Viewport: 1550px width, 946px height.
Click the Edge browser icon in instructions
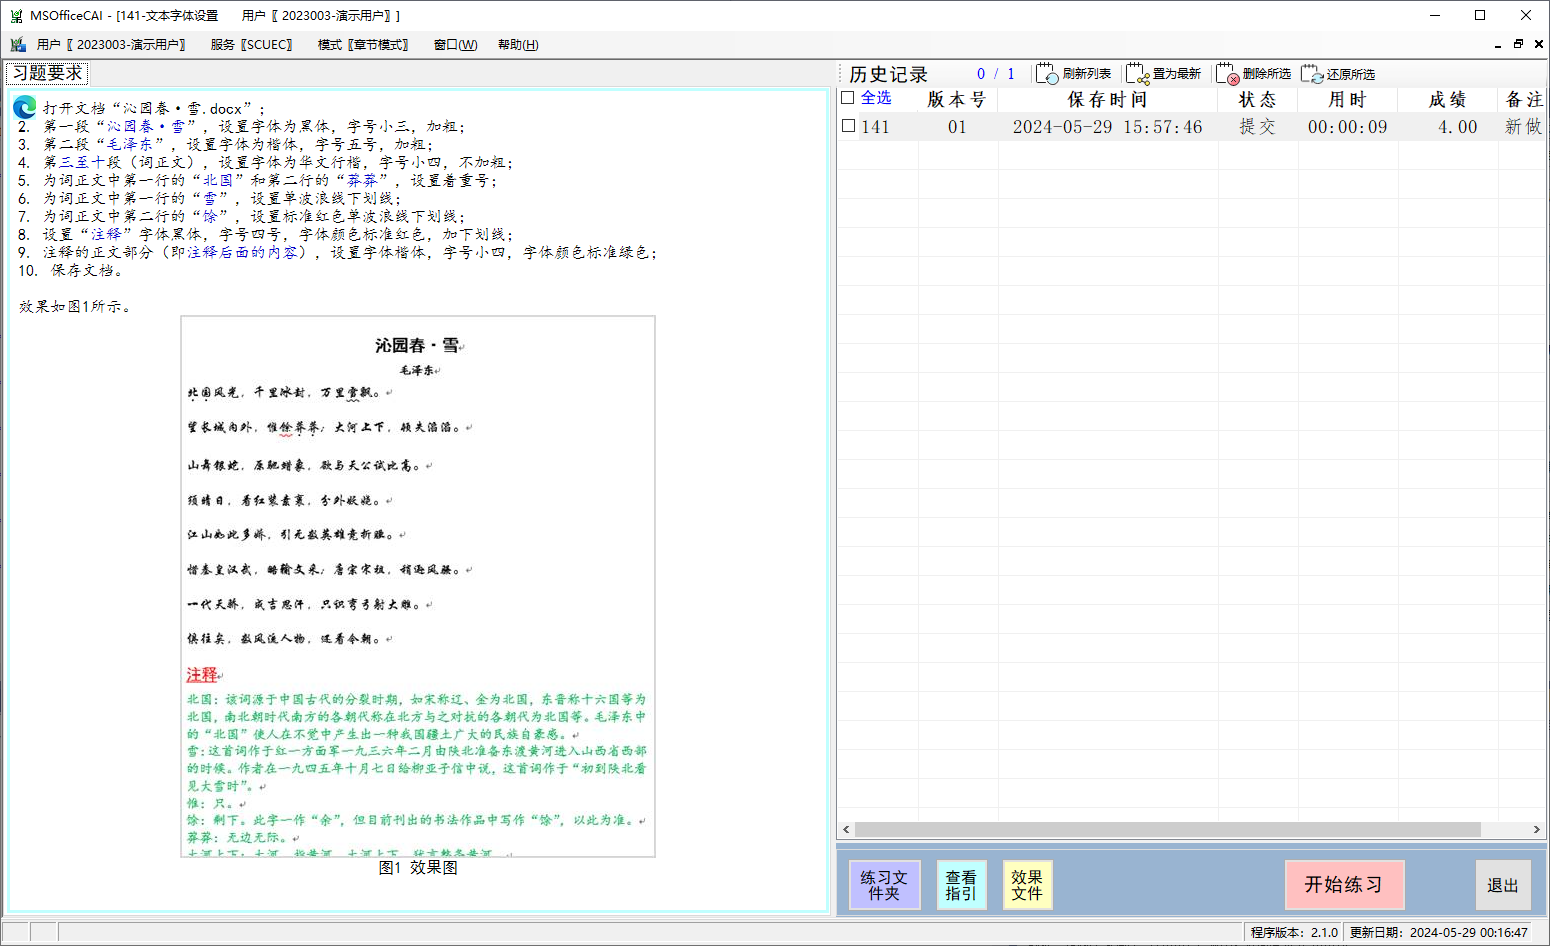(25, 107)
